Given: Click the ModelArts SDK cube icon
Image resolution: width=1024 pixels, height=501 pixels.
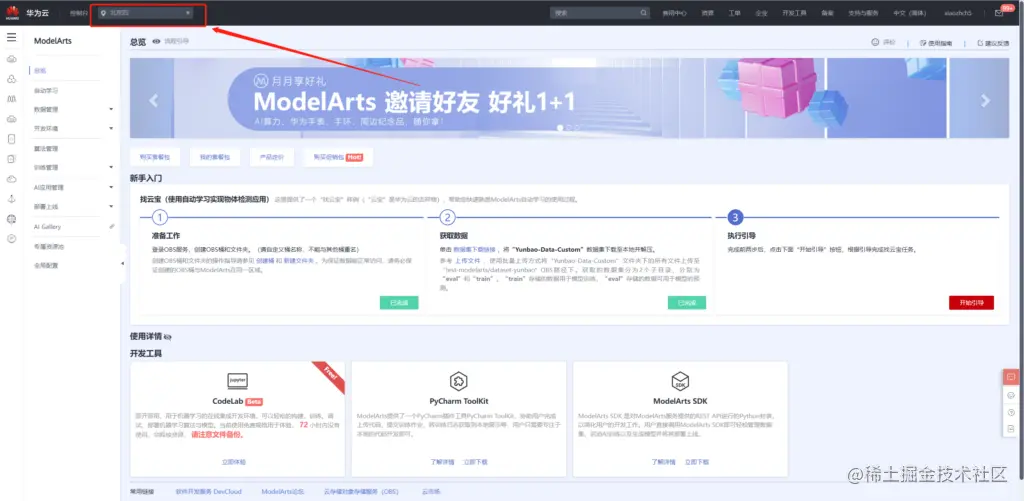Looking at the screenshot, I should tap(680, 381).
